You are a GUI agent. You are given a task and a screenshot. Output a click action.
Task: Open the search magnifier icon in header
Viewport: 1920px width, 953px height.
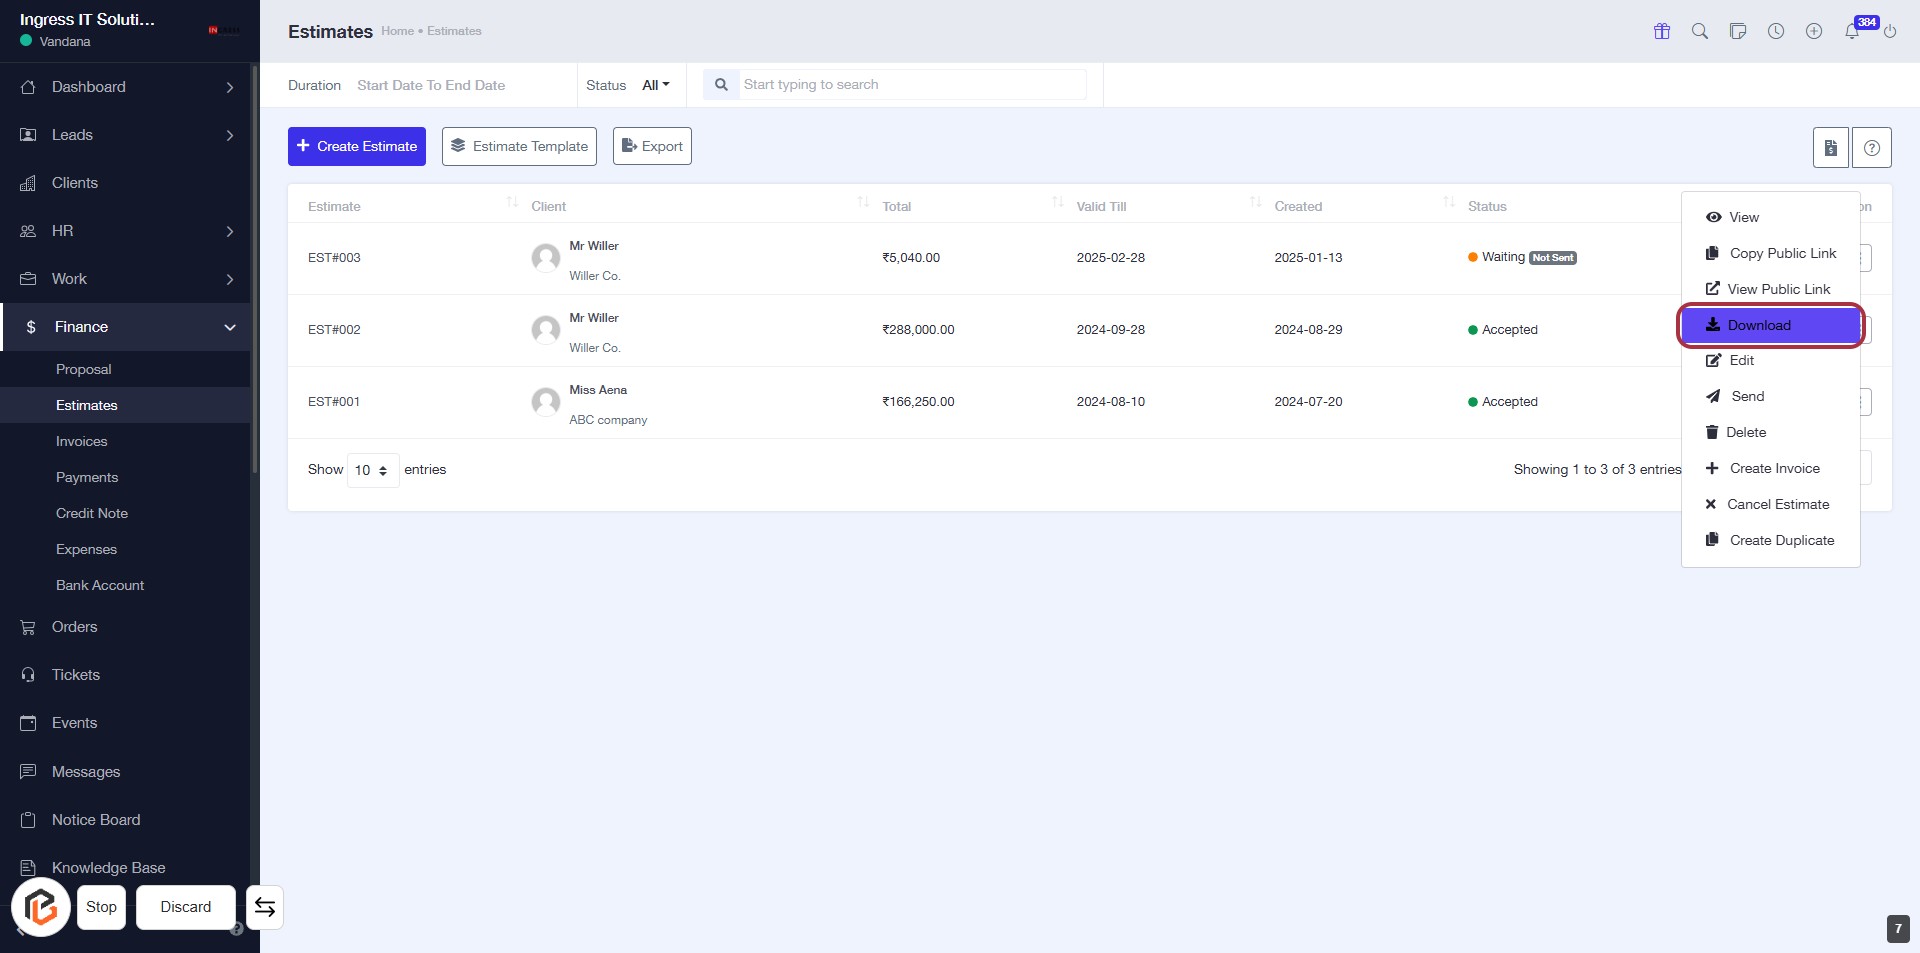1699,31
